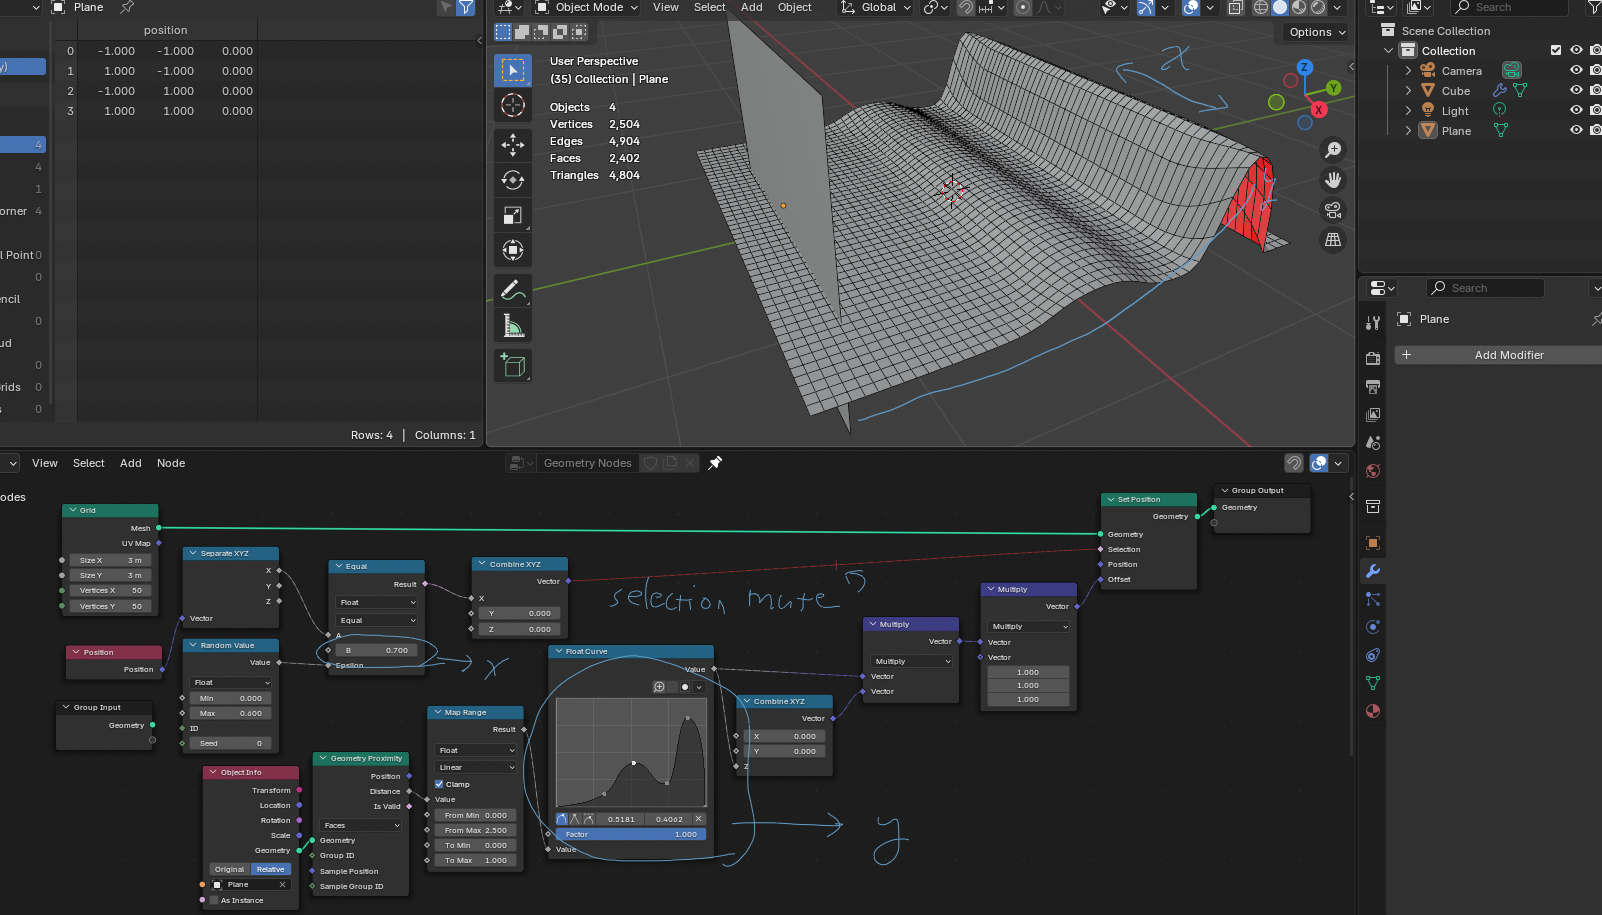Toggle proportional editing in viewport header

pyautogui.click(x=1023, y=7)
